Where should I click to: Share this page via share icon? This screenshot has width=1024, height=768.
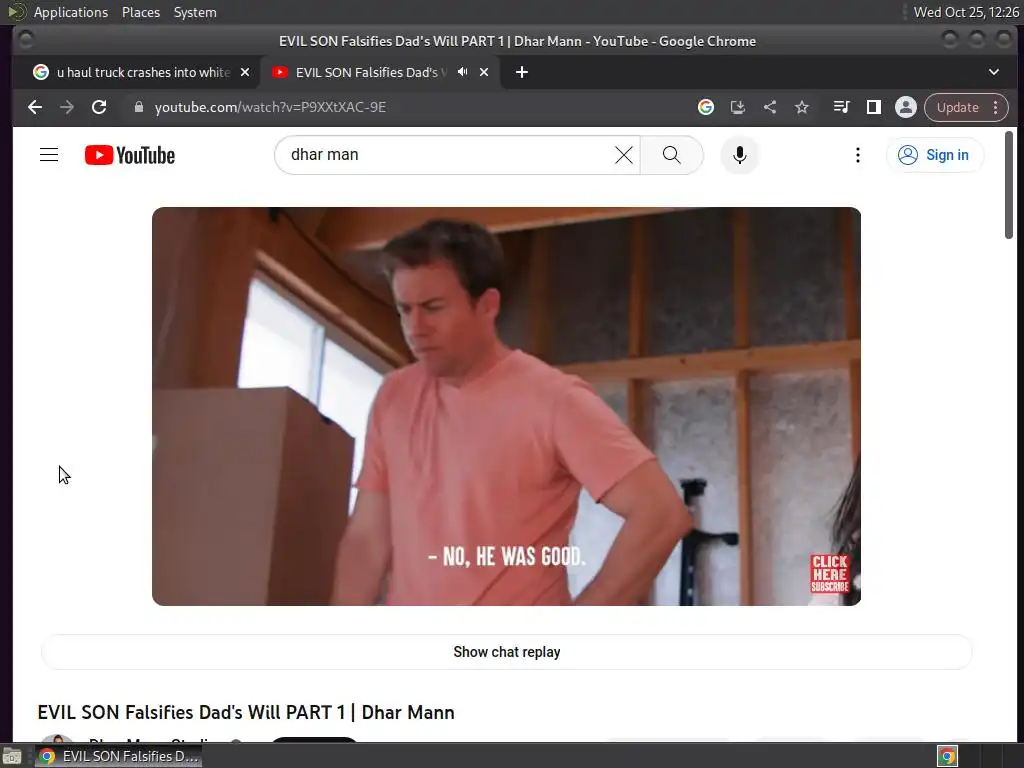[x=770, y=107]
